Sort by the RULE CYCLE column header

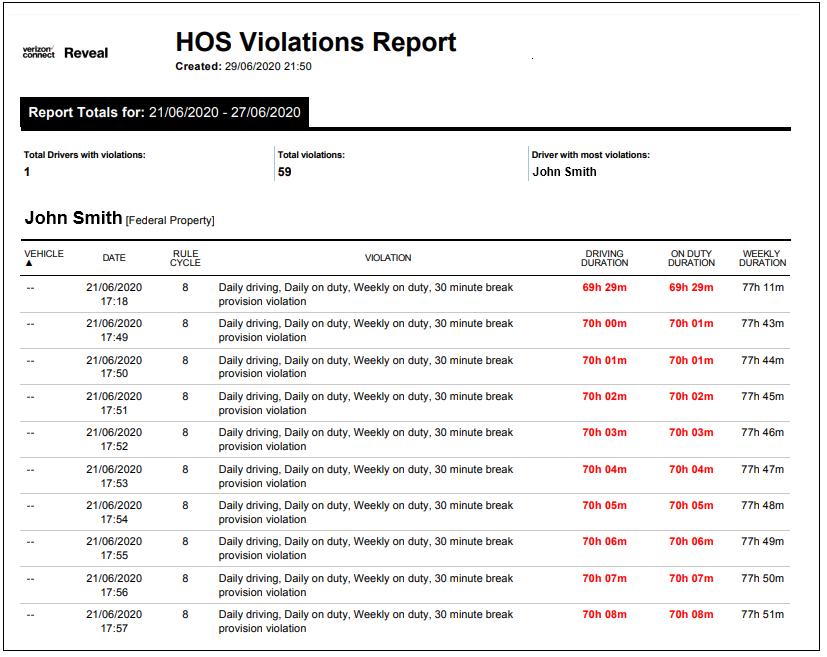pos(185,258)
